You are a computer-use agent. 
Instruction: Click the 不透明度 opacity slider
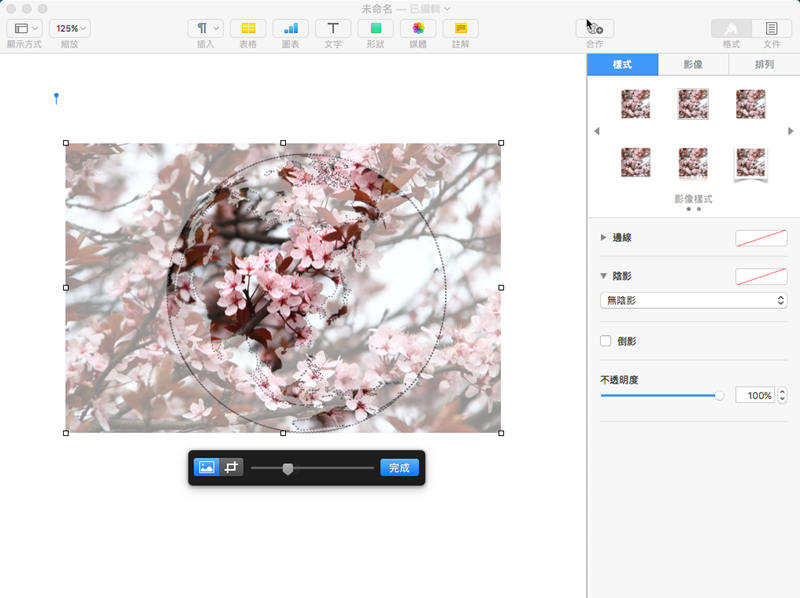660,396
